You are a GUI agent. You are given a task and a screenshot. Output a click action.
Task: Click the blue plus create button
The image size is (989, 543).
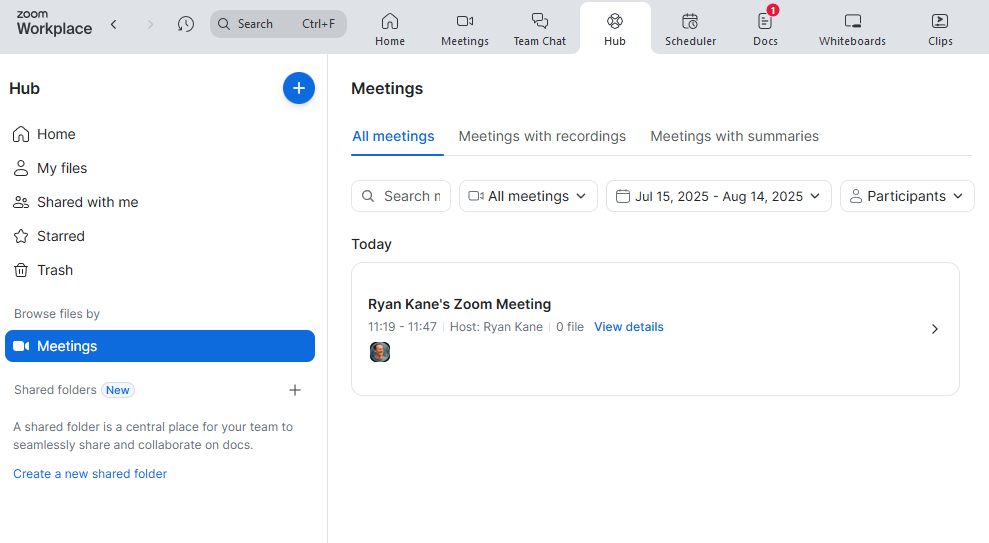click(299, 88)
